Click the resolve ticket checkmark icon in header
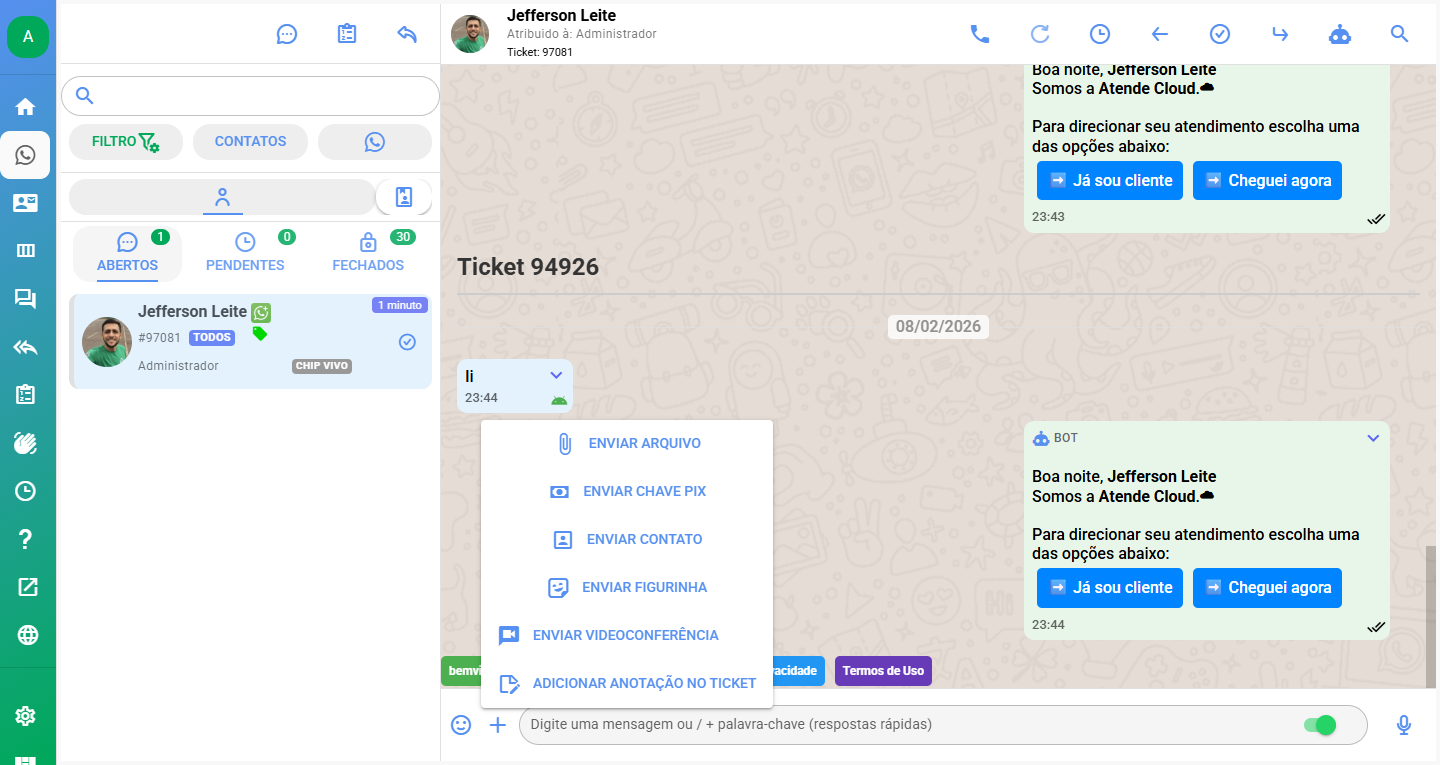The image size is (1440, 765). pyautogui.click(x=1219, y=34)
